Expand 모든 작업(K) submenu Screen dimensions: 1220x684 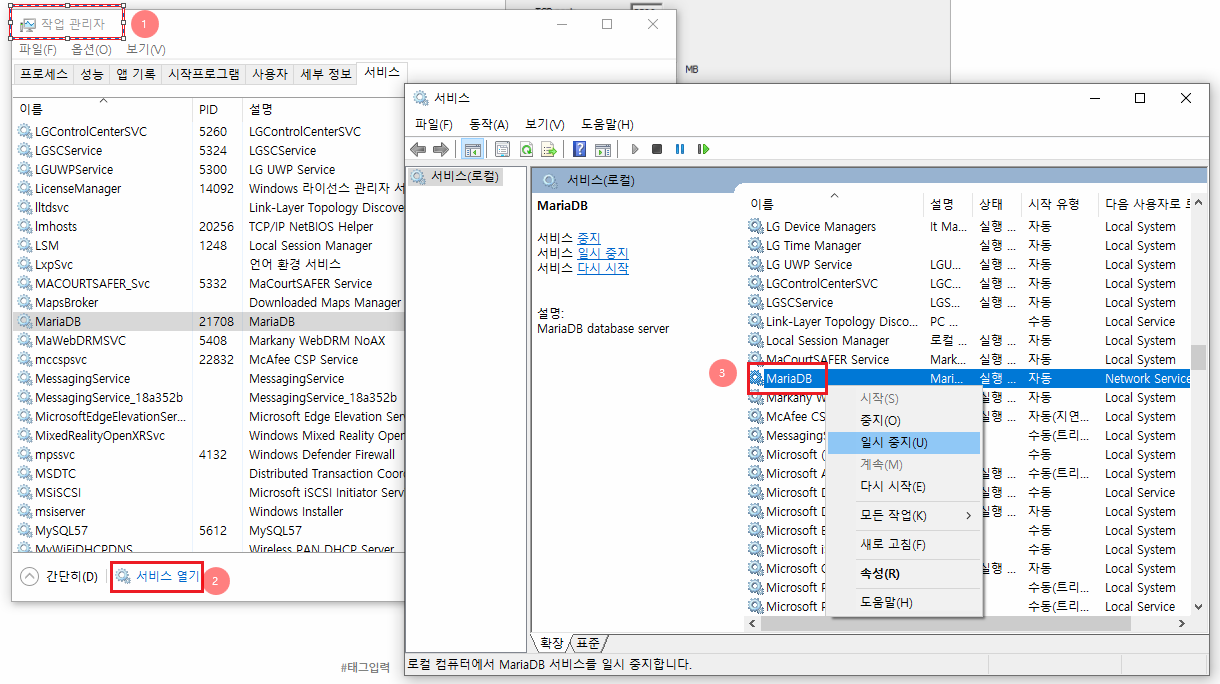(904, 515)
